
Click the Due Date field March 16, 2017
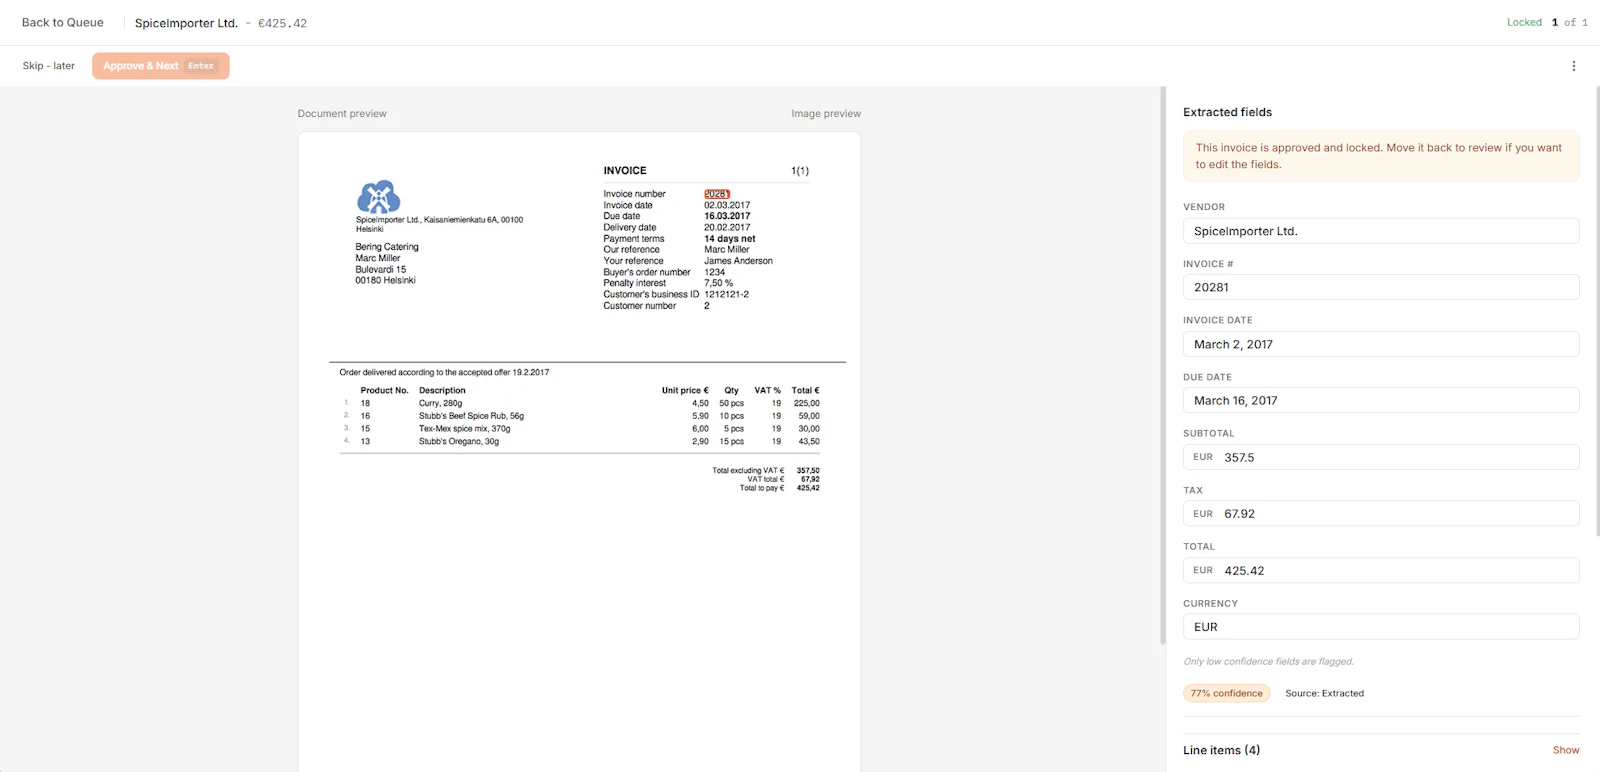[x=1381, y=400]
